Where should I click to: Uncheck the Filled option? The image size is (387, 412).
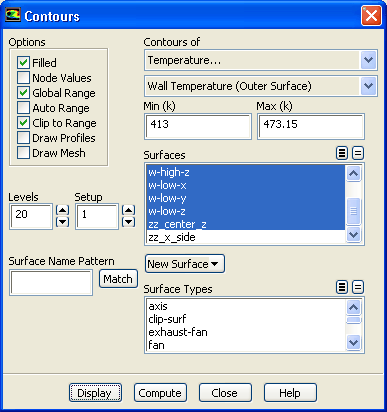tap(23, 62)
